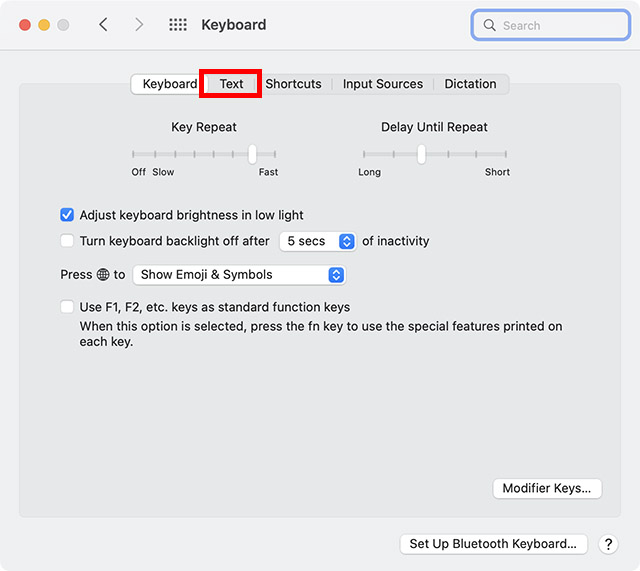The height and width of the screenshot is (571, 640).
Task: Close the Keyboard preferences window
Action: pos(25,25)
